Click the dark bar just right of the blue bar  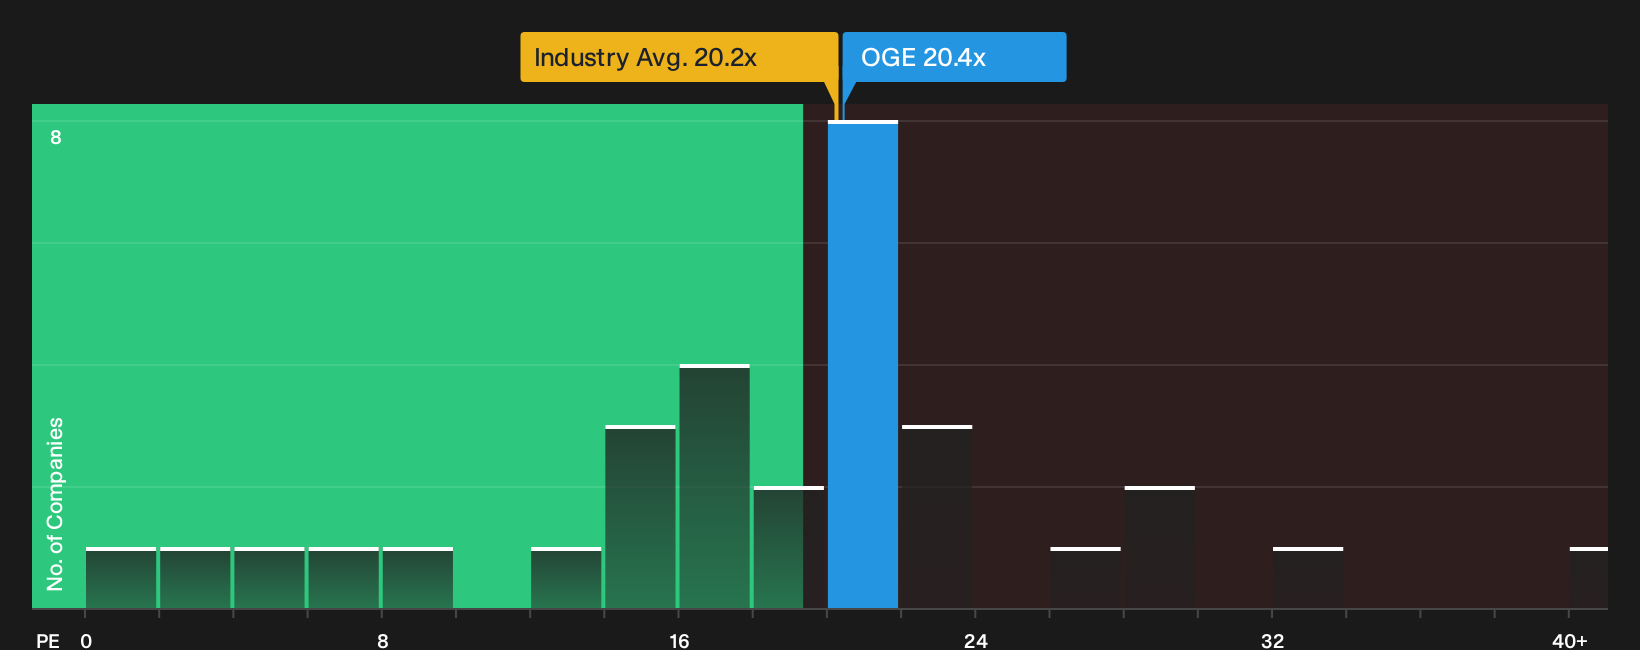point(937,517)
